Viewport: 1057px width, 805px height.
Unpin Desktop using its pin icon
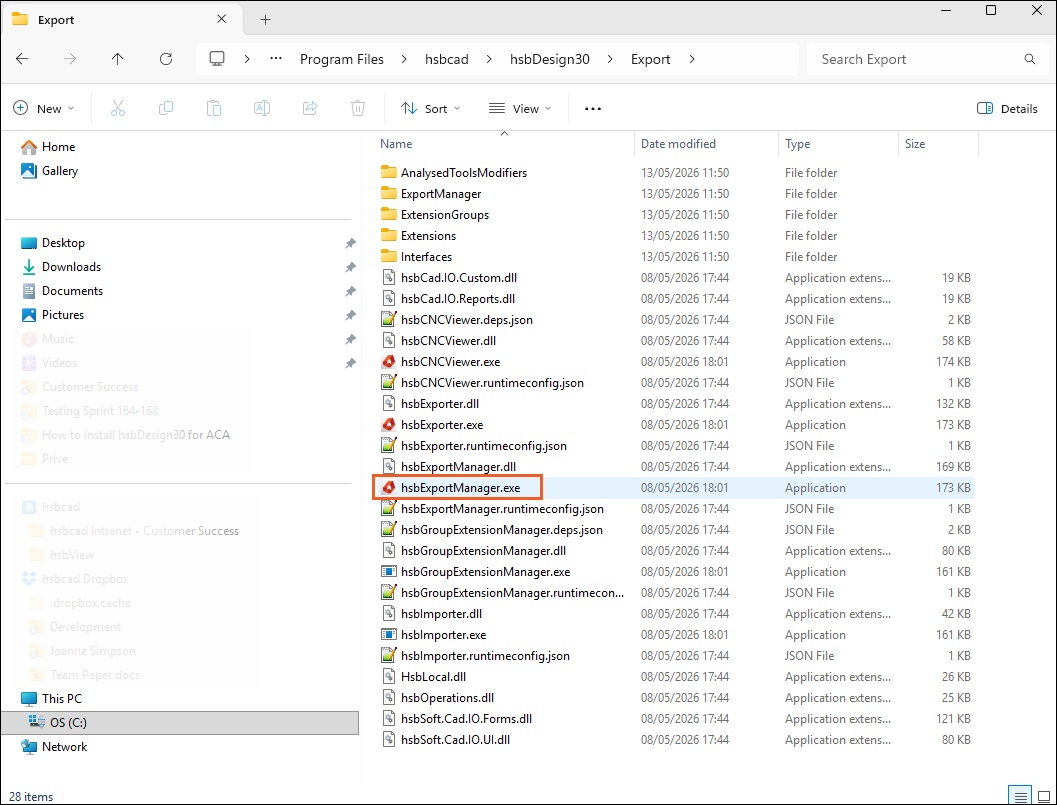(x=351, y=243)
